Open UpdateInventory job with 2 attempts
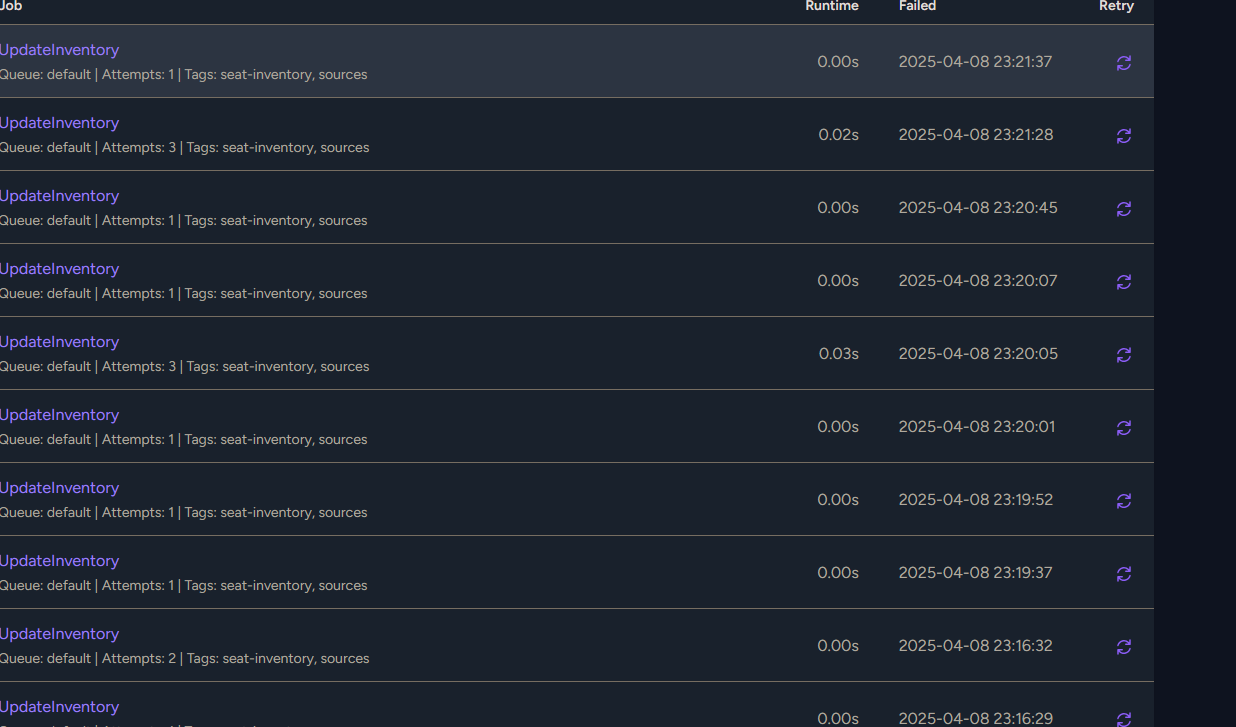The image size is (1236, 727). click(59, 634)
